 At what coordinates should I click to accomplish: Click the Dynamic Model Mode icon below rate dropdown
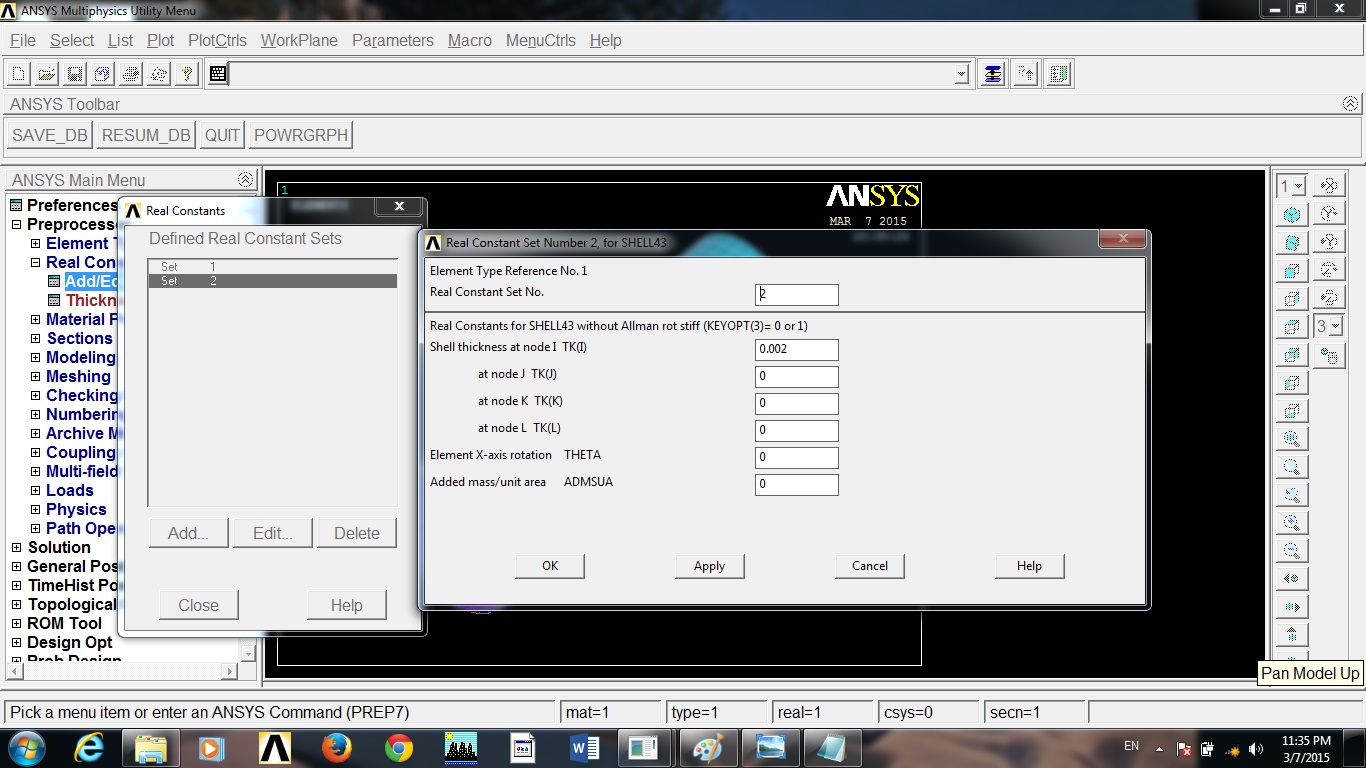coord(1329,355)
